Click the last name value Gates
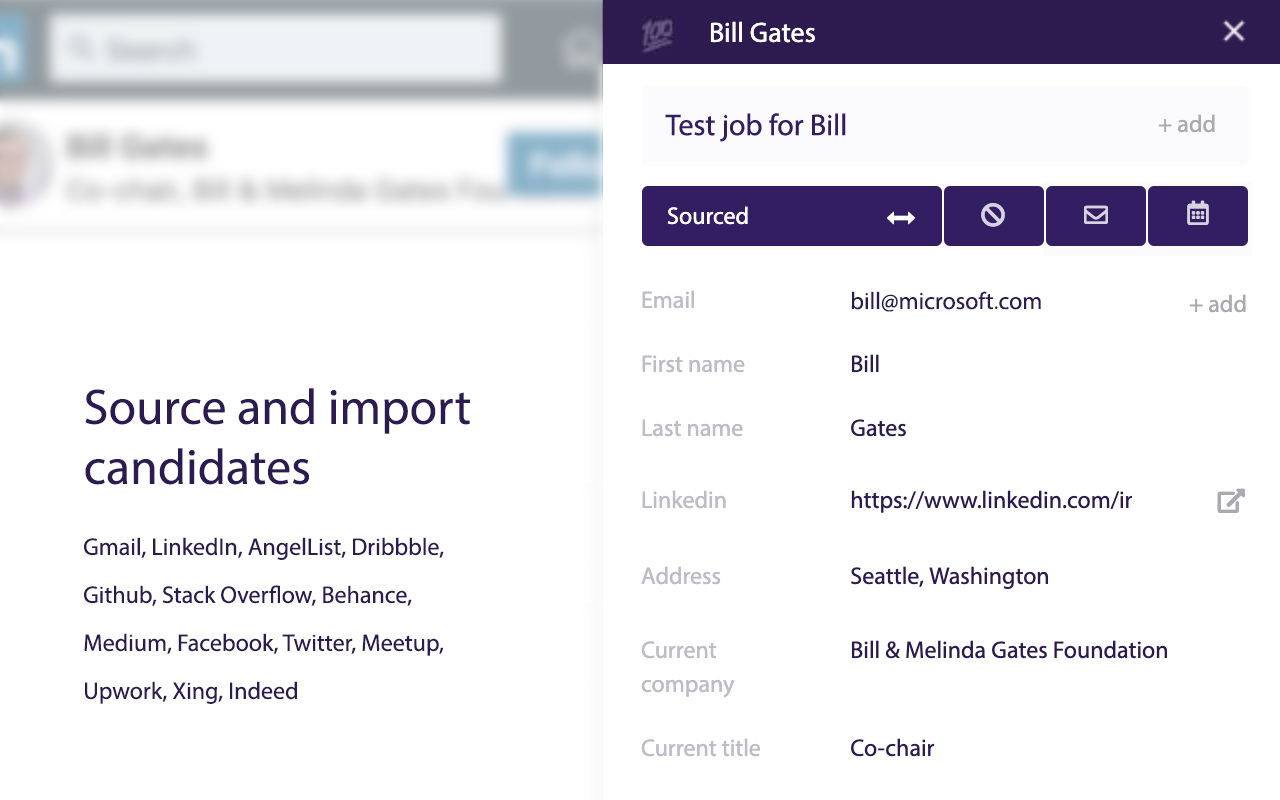 point(878,428)
